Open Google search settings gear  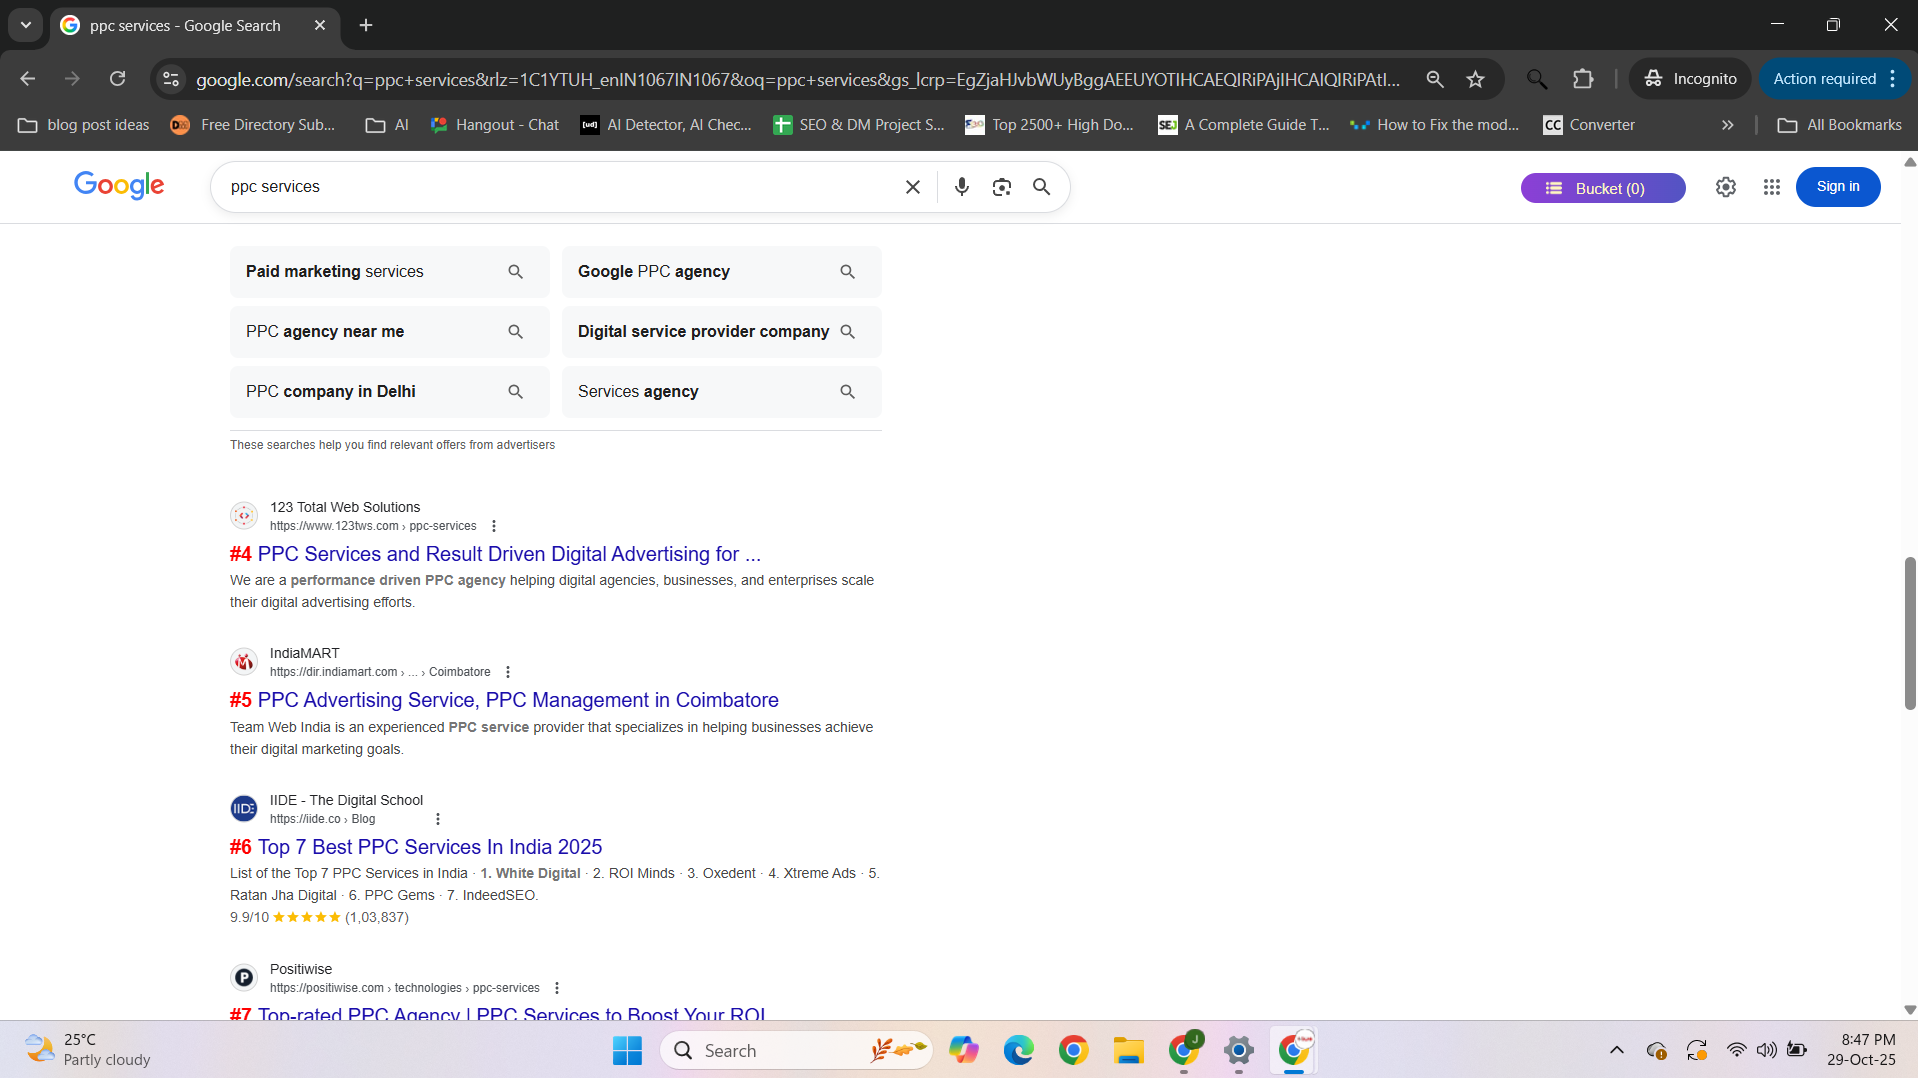(1725, 187)
